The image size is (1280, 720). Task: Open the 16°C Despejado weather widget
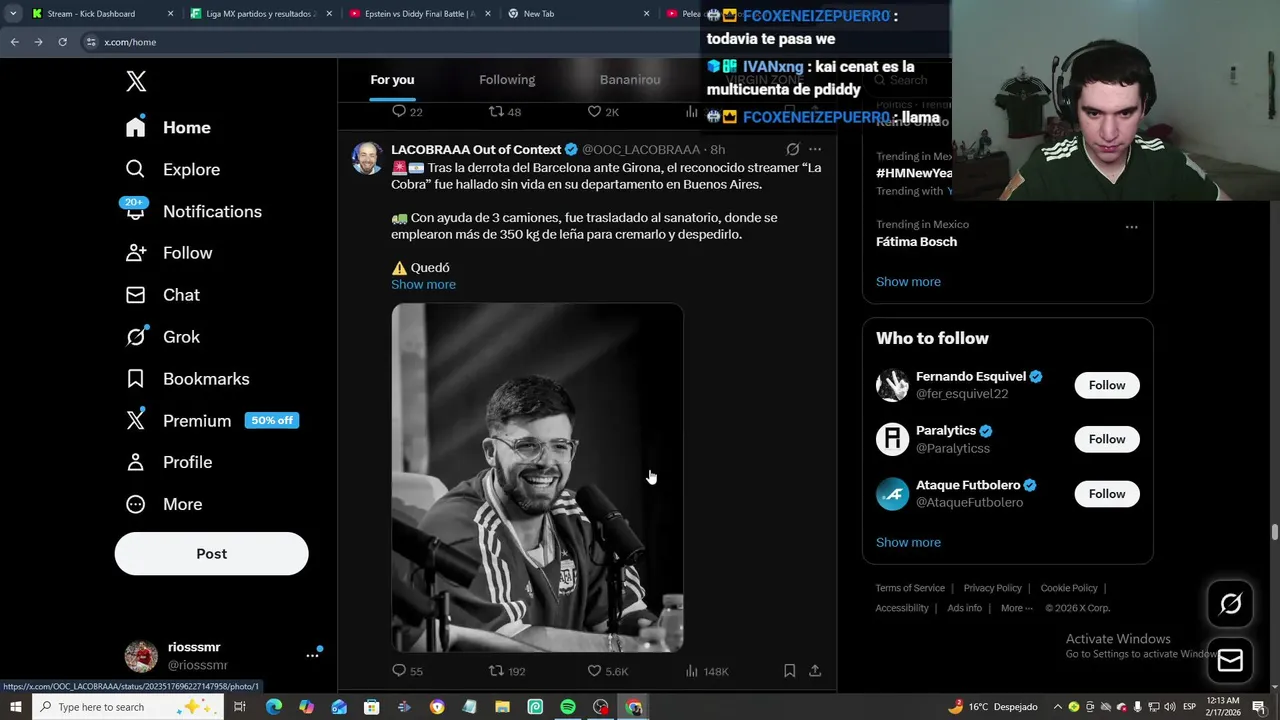coord(992,707)
